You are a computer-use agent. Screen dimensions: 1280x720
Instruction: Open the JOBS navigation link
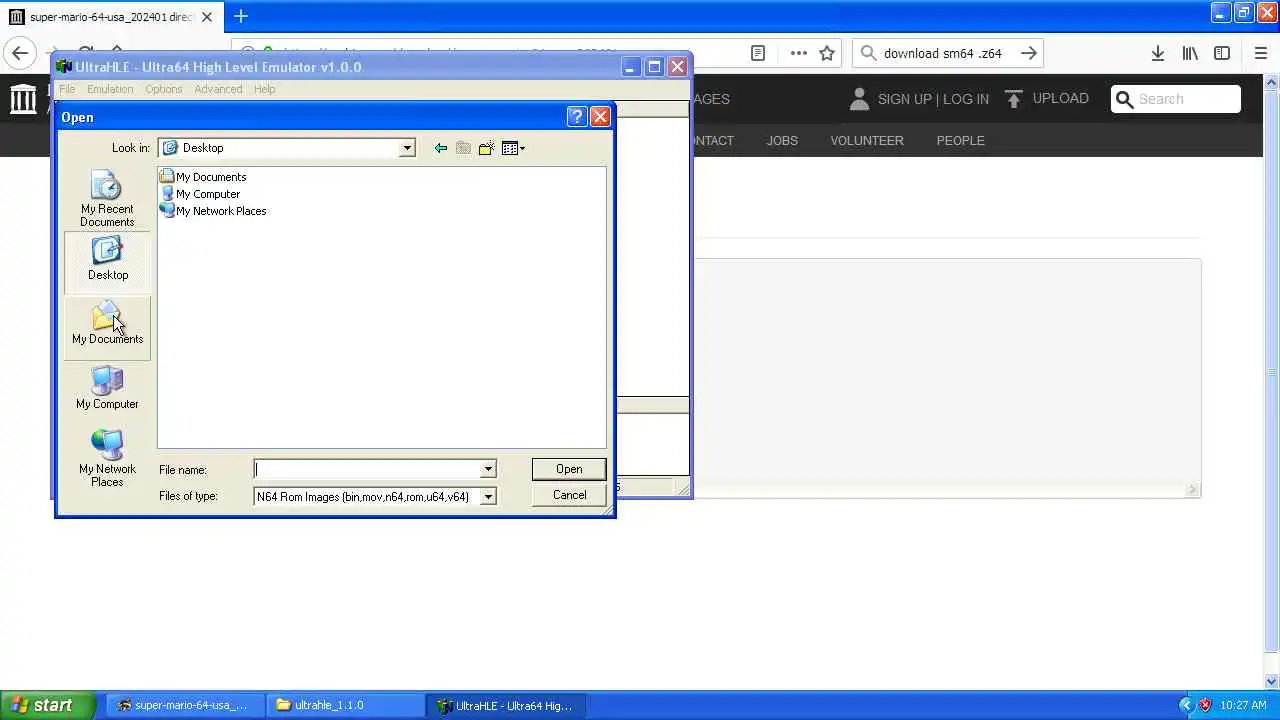coord(782,140)
